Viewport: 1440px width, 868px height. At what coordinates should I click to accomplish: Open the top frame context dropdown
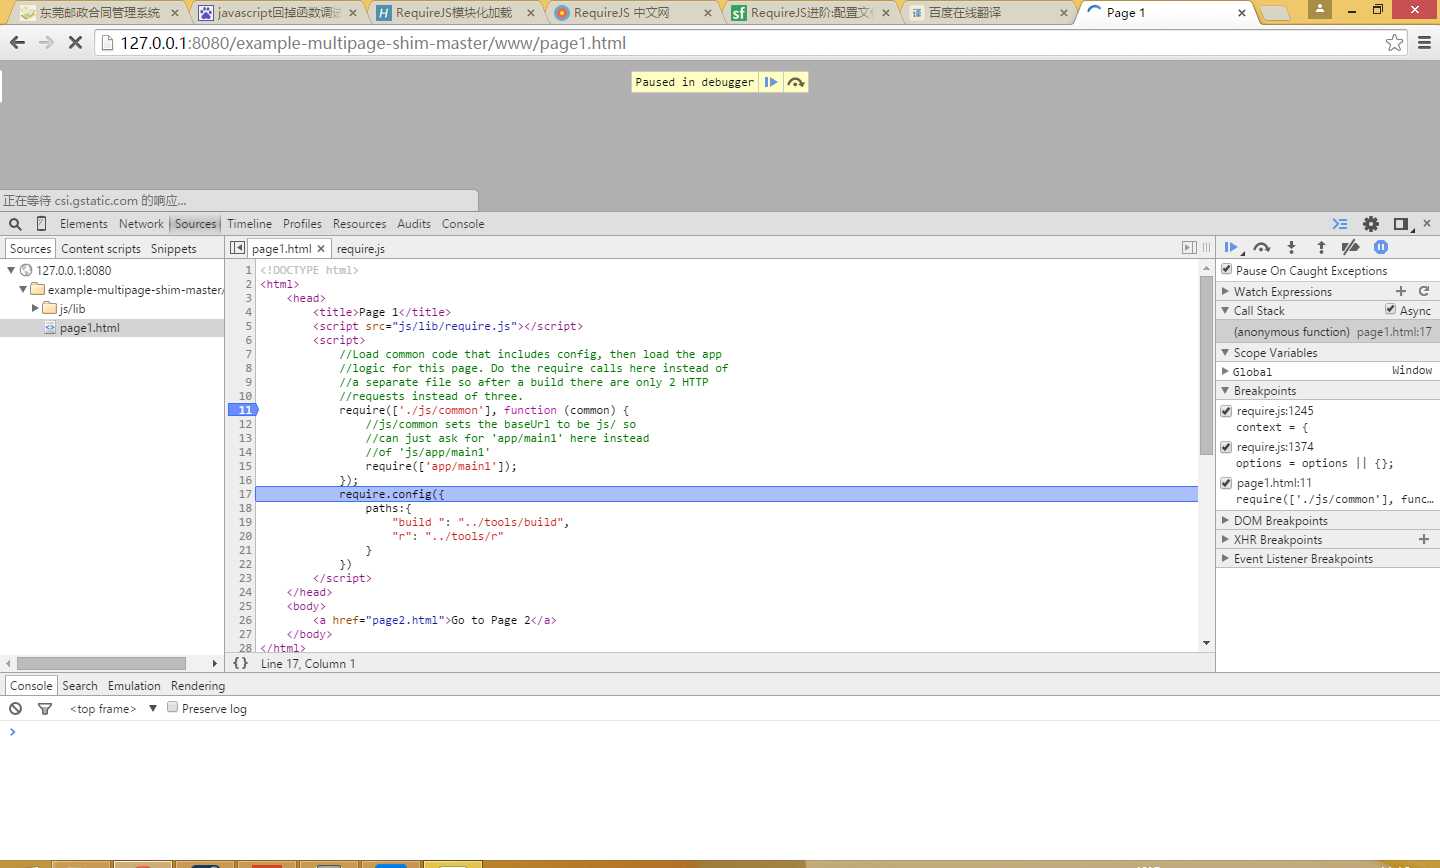coord(114,708)
